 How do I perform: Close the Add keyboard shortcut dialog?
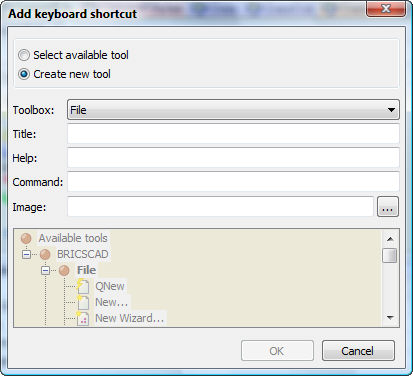pyautogui.click(x=386, y=9)
